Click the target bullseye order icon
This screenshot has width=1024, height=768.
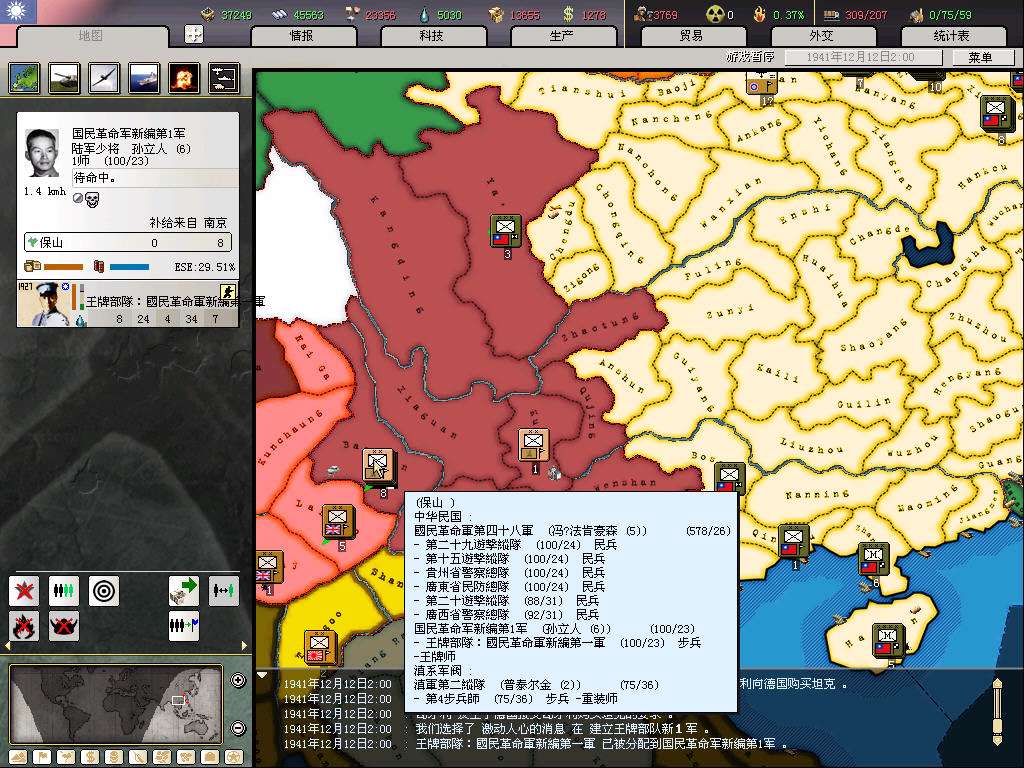104,591
